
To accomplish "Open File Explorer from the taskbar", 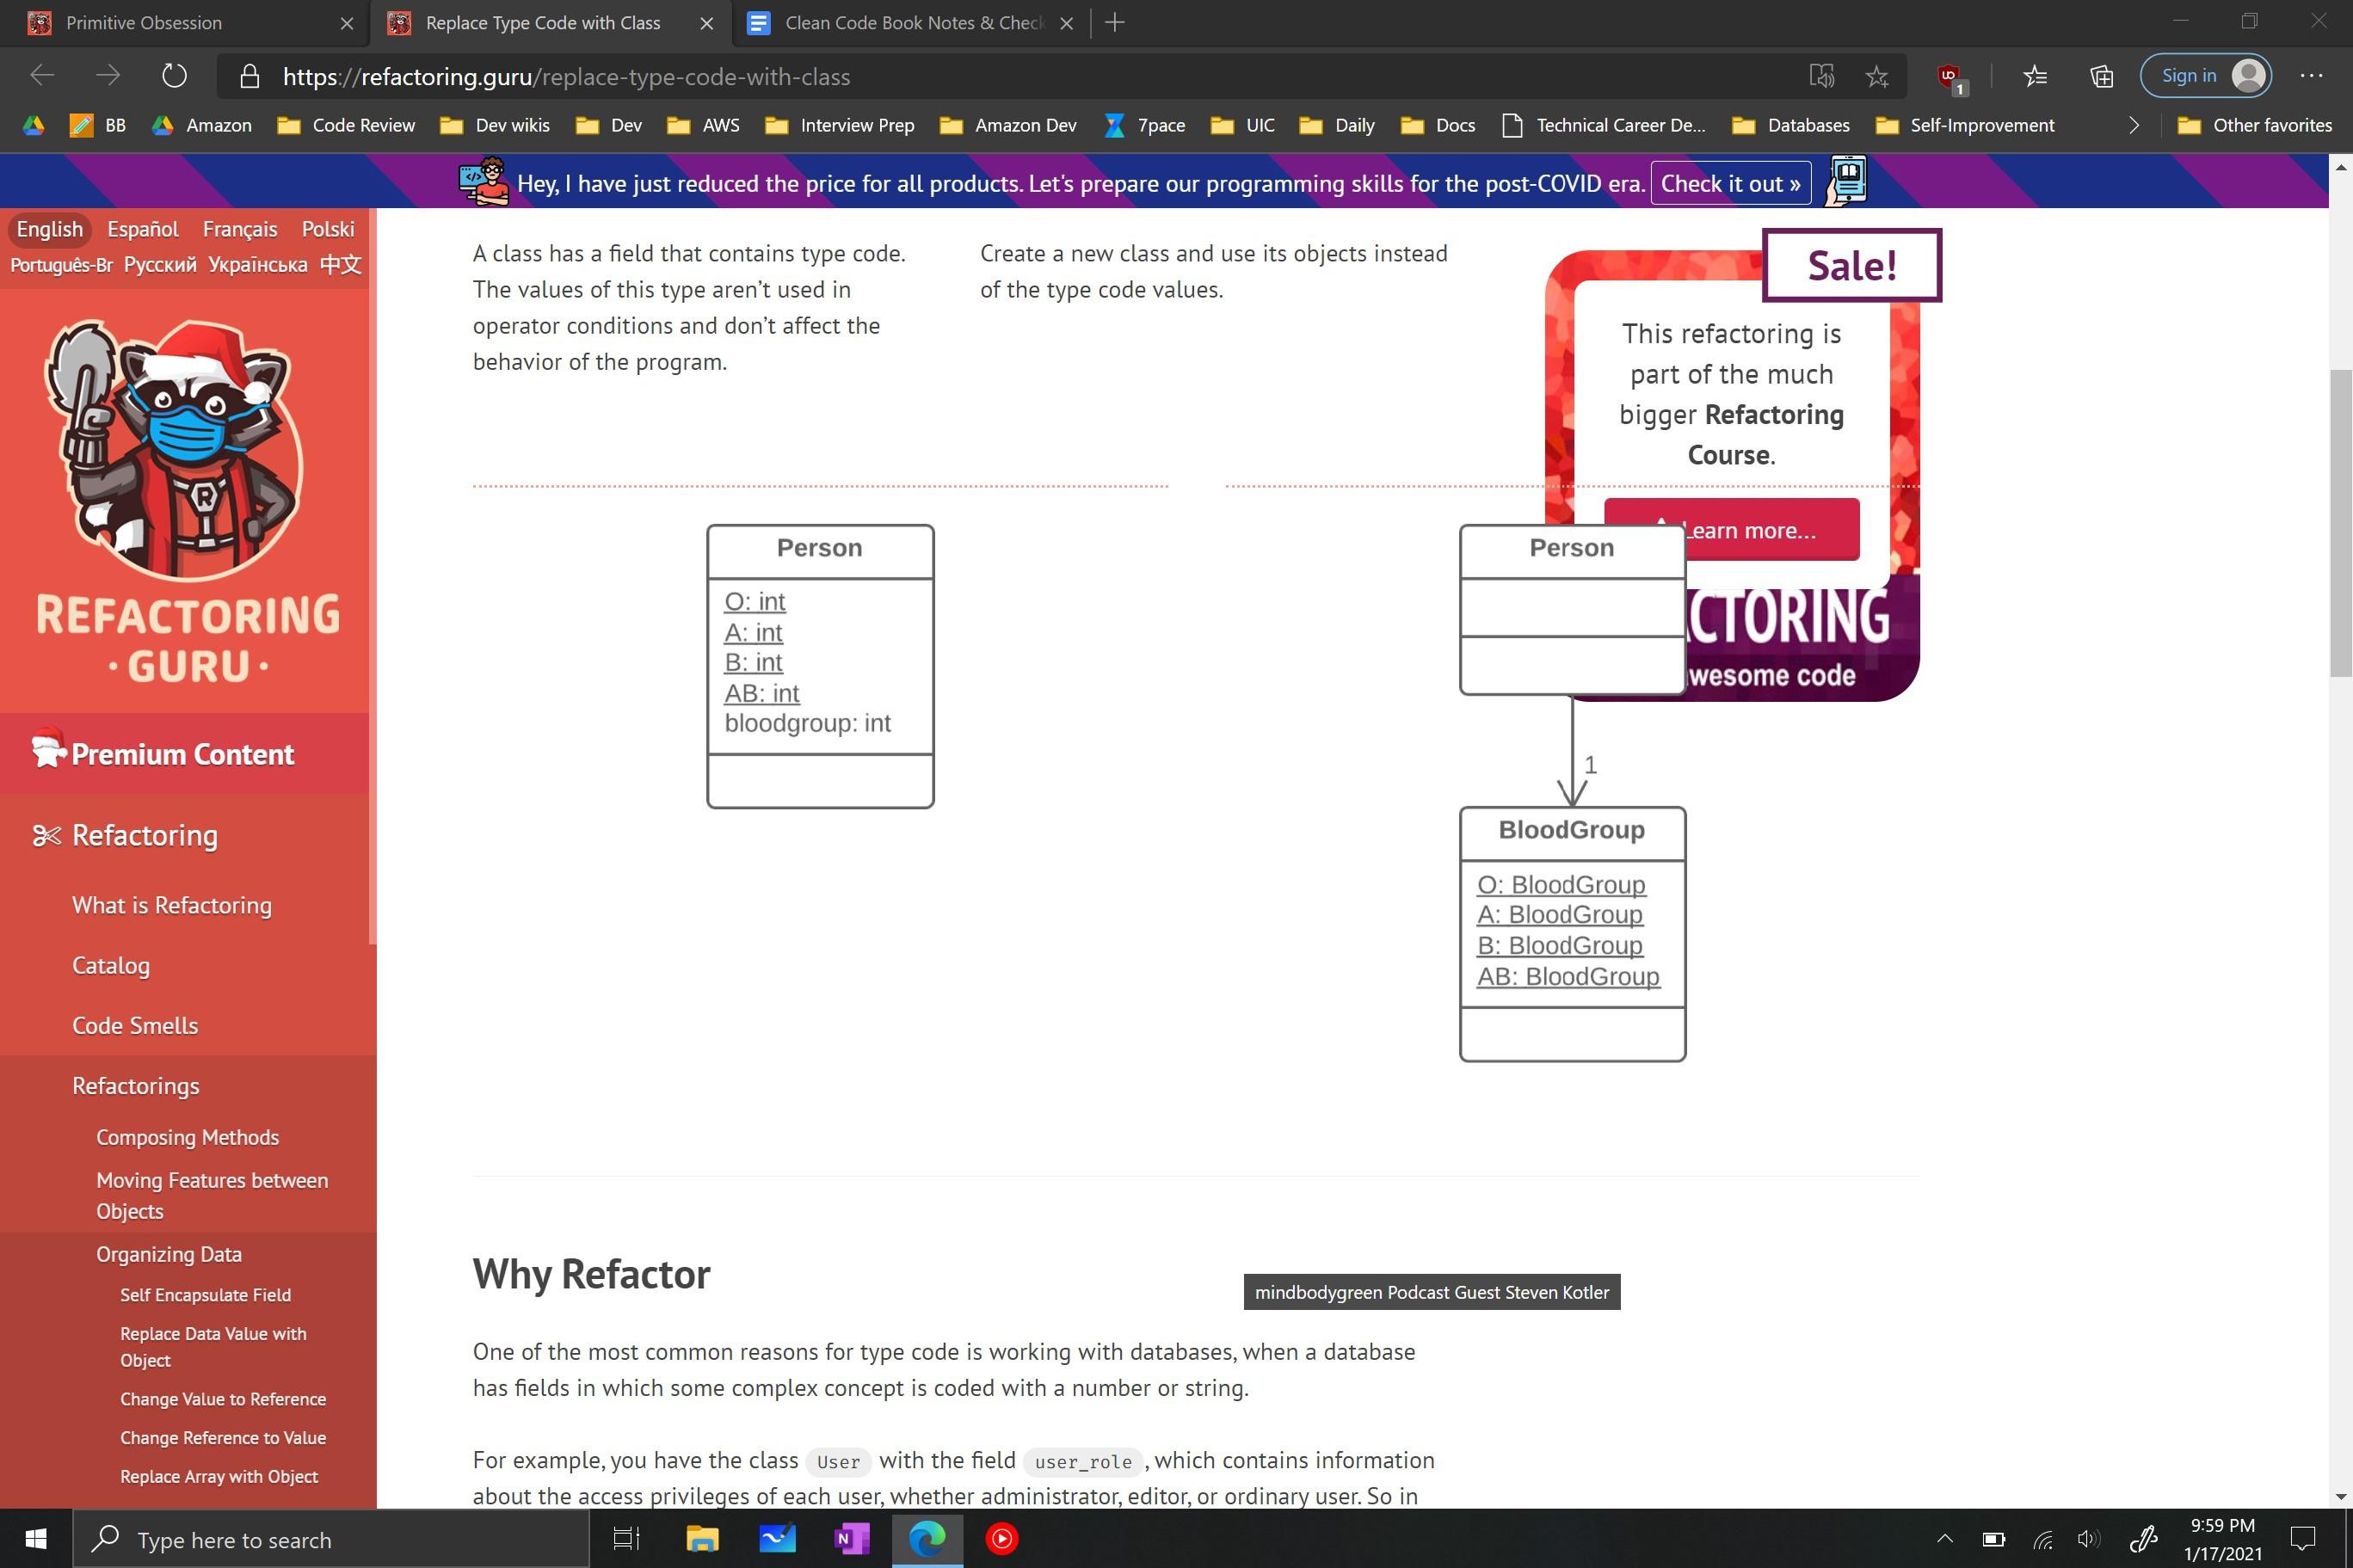I will [x=702, y=1538].
